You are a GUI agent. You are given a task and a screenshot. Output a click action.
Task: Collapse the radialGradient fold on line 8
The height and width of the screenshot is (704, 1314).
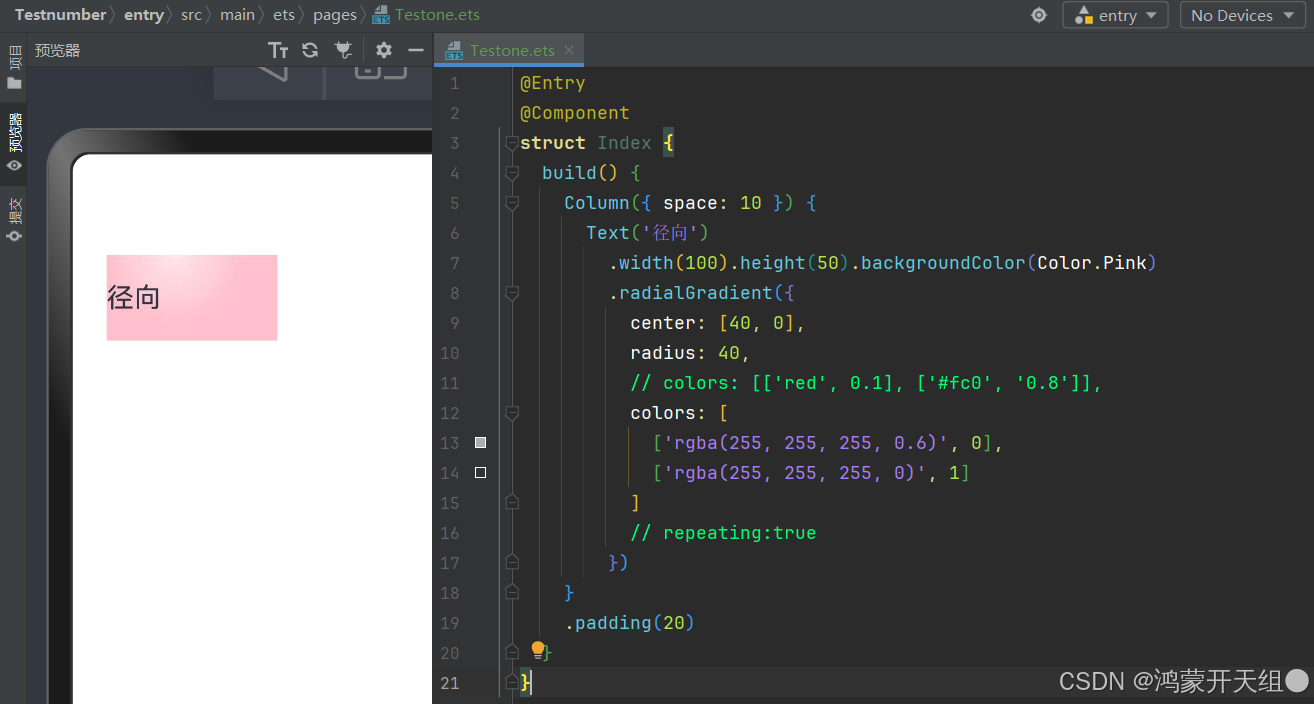512,293
